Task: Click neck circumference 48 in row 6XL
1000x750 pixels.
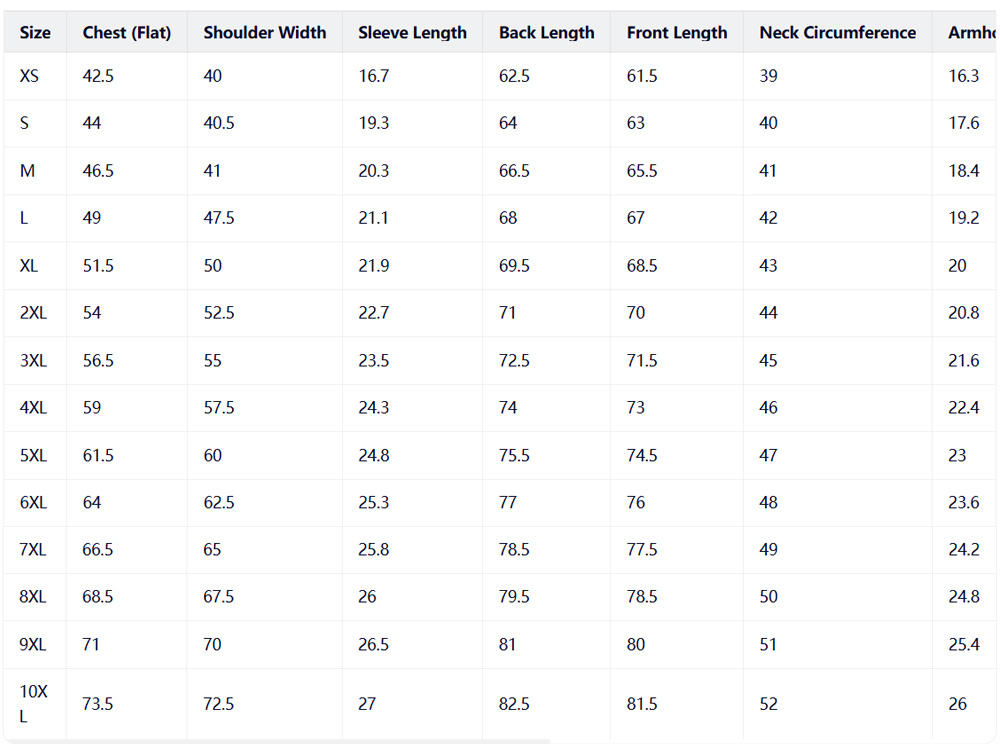Action: tap(768, 502)
